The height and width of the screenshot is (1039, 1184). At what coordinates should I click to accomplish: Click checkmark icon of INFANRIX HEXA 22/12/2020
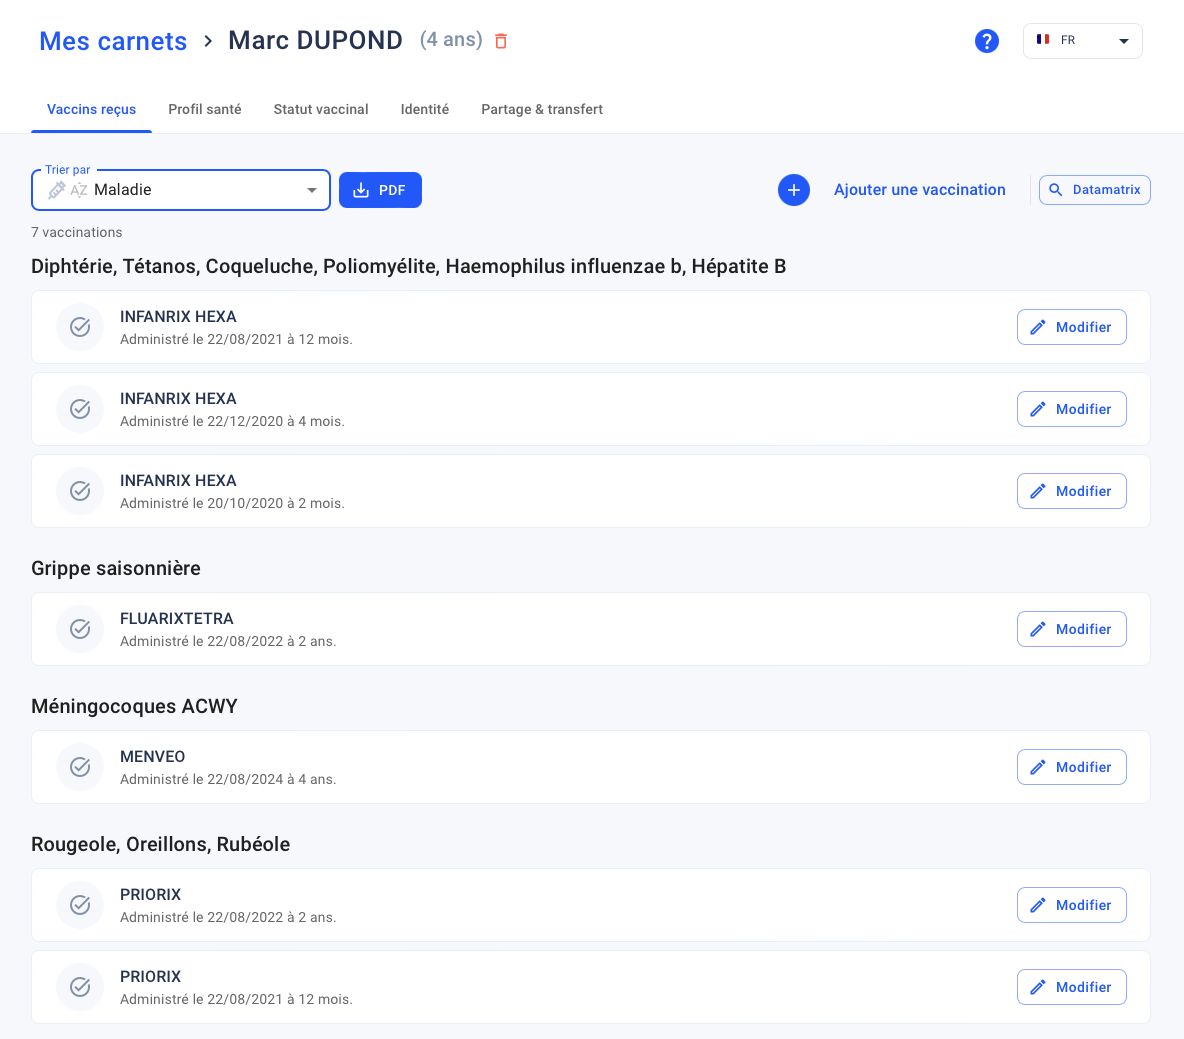80,409
